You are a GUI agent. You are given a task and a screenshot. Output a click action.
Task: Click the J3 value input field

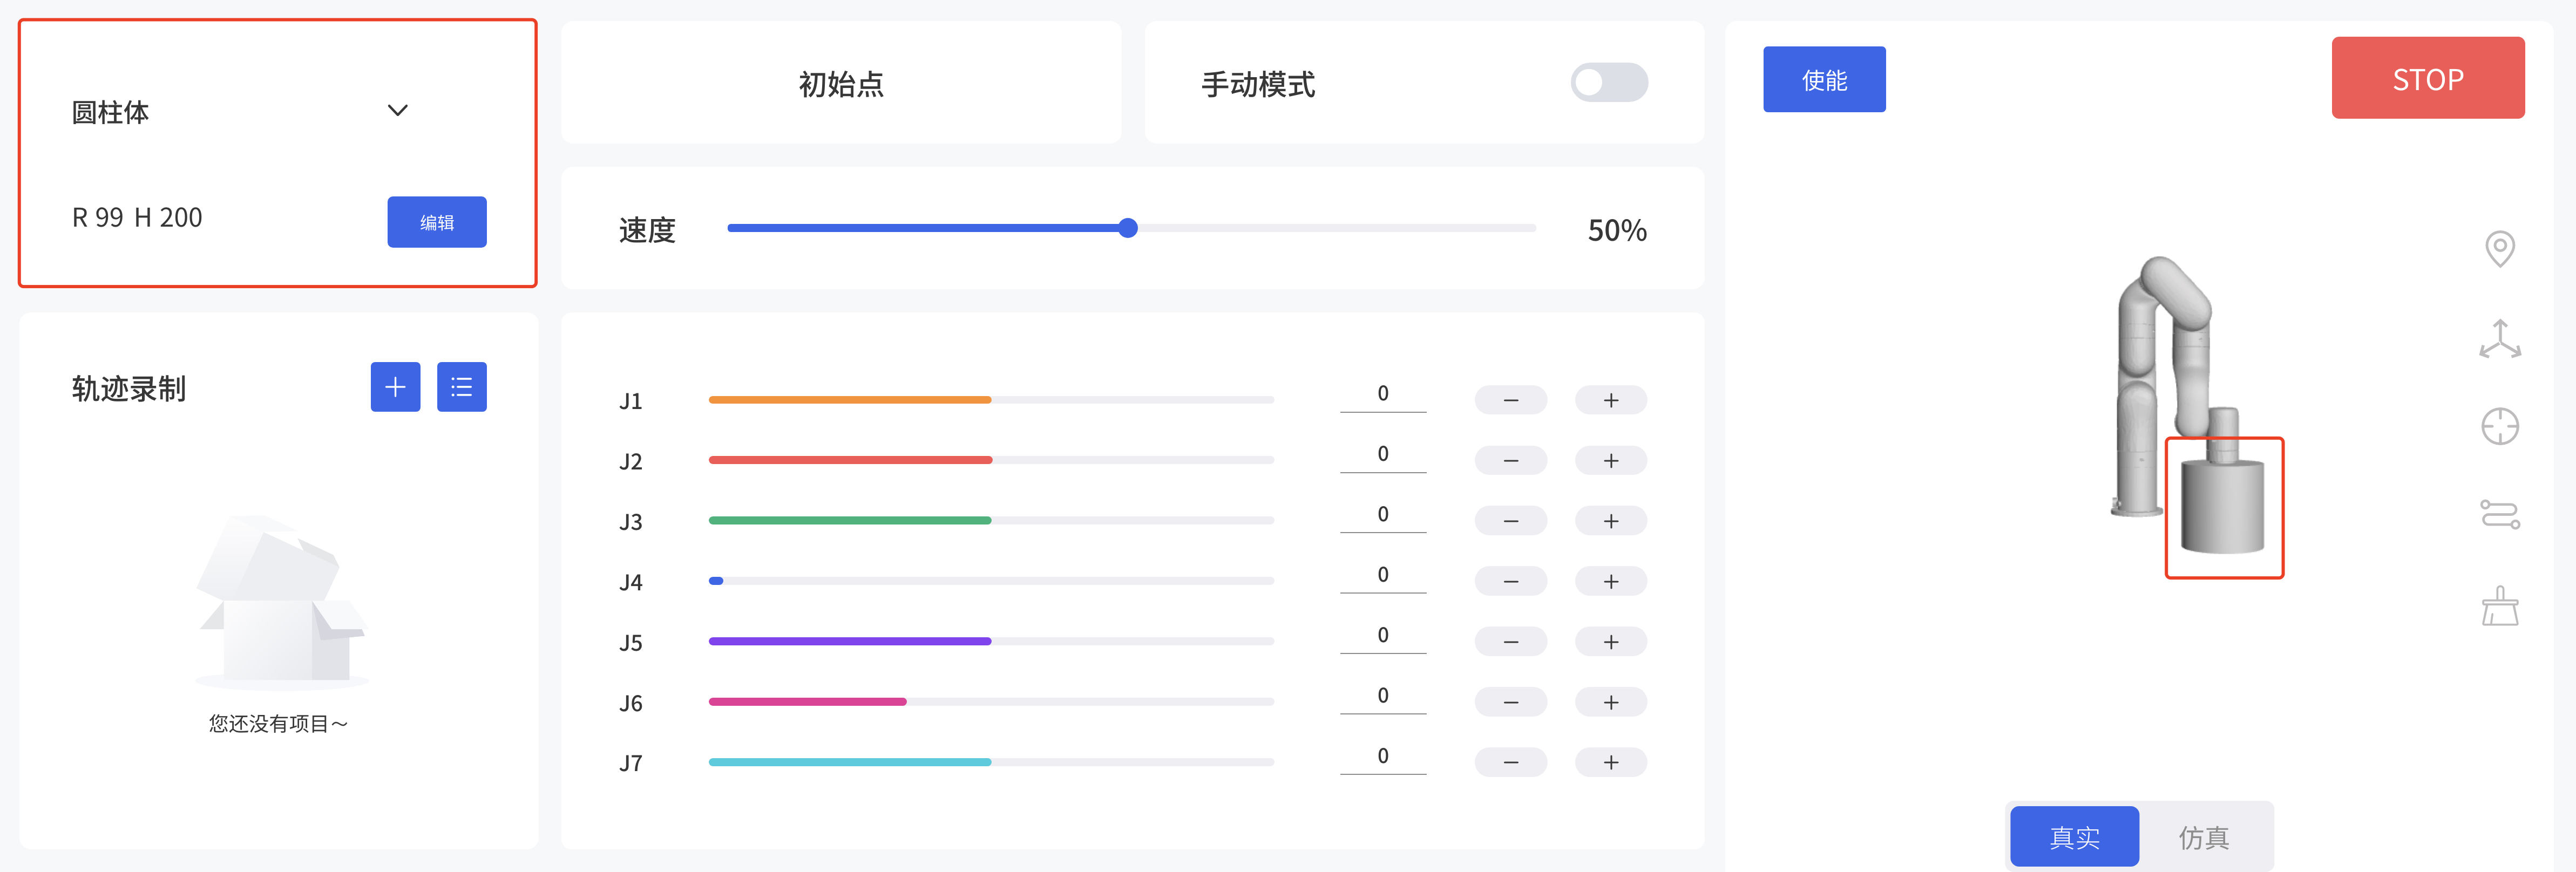point(1383,513)
